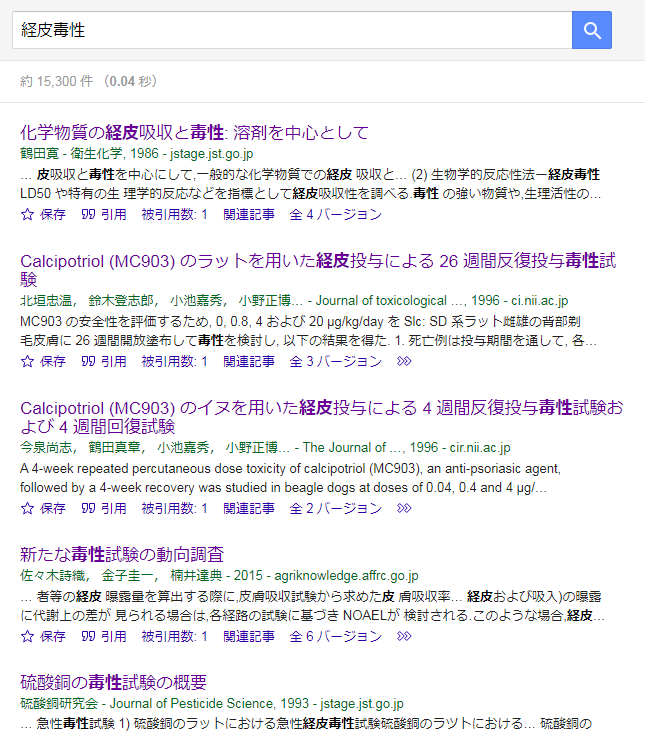Viewport: 645px width, 731px height.
Task: Click source text ci.nii.ac.jp
Action: [540, 301]
